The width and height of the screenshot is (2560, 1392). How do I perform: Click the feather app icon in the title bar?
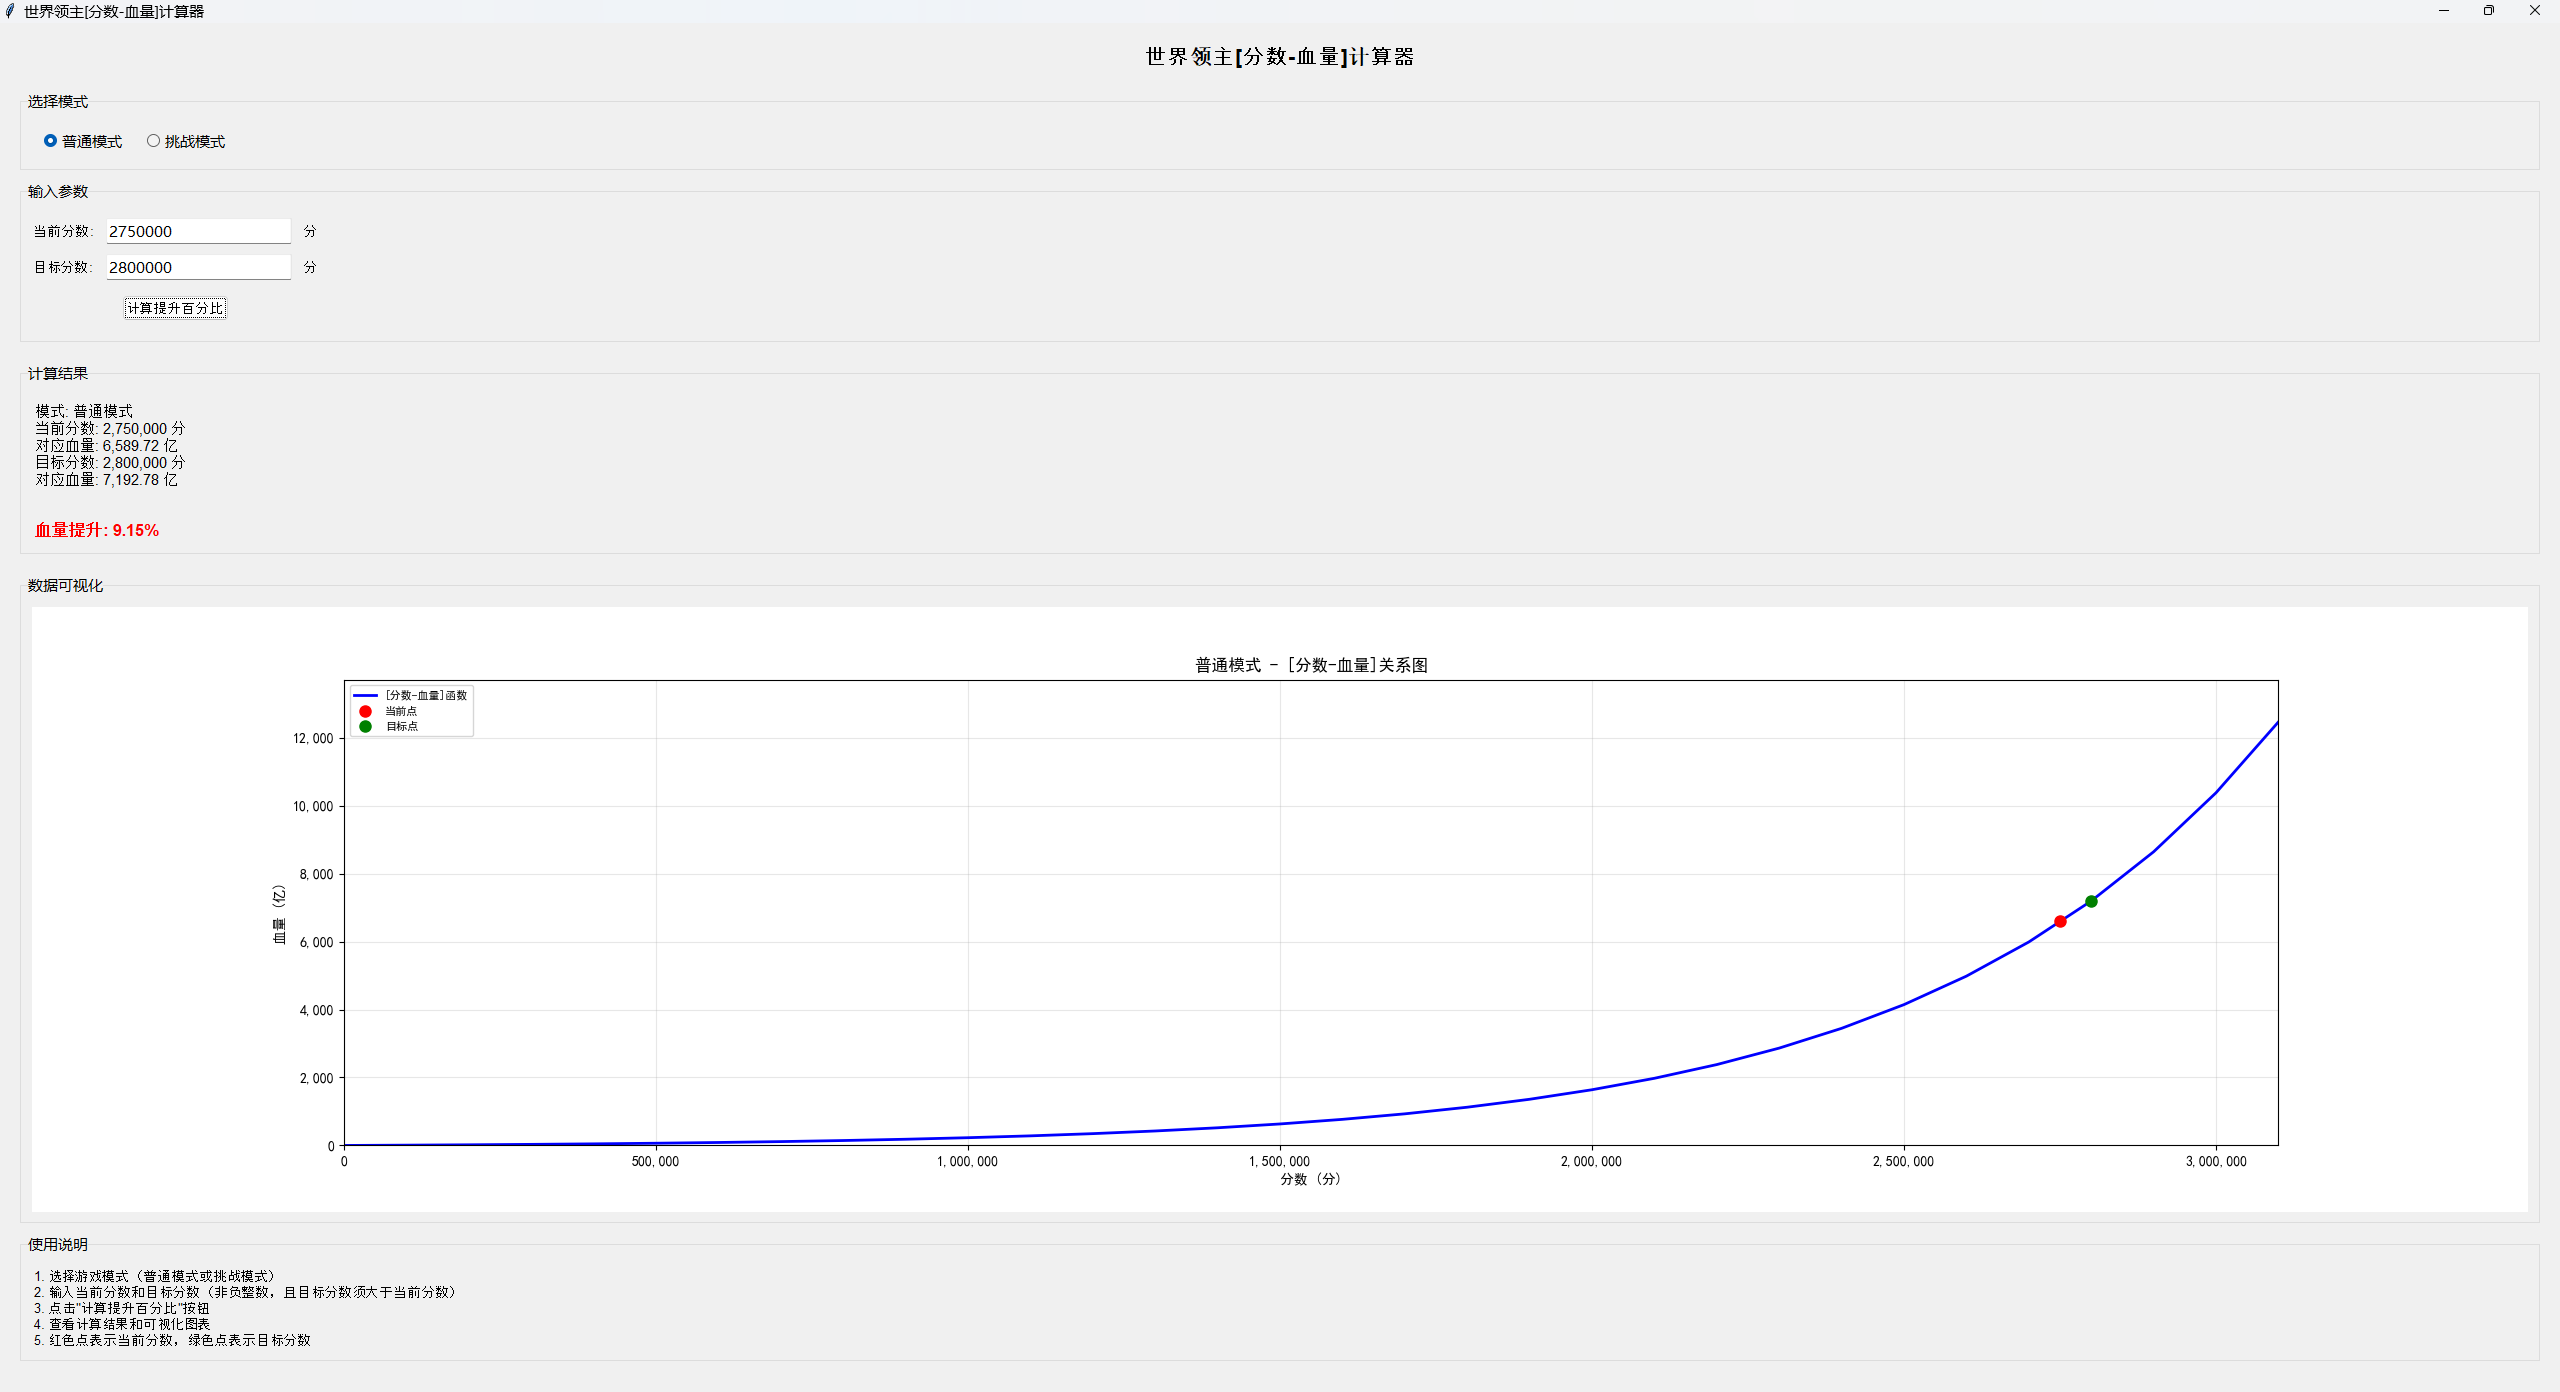click(10, 11)
